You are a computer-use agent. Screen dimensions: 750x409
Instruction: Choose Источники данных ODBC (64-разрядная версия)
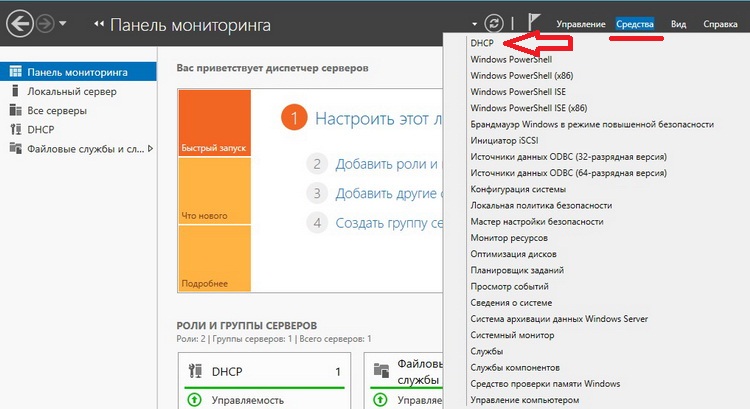click(x=568, y=173)
